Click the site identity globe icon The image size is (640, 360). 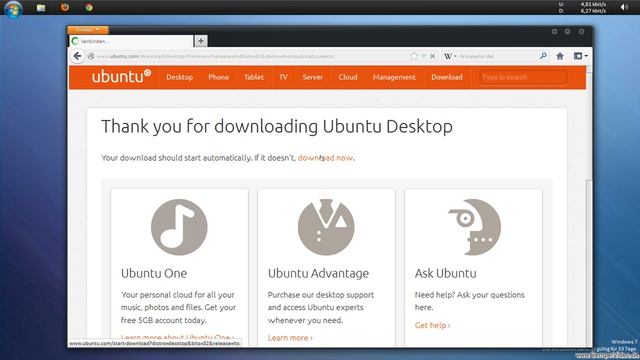(x=91, y=56)
